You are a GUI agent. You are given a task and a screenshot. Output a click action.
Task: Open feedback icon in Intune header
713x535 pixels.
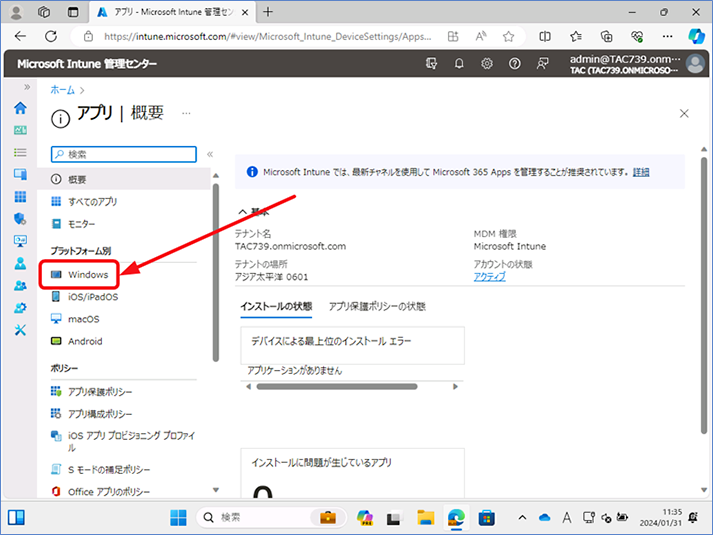click(x=542, y=64)
